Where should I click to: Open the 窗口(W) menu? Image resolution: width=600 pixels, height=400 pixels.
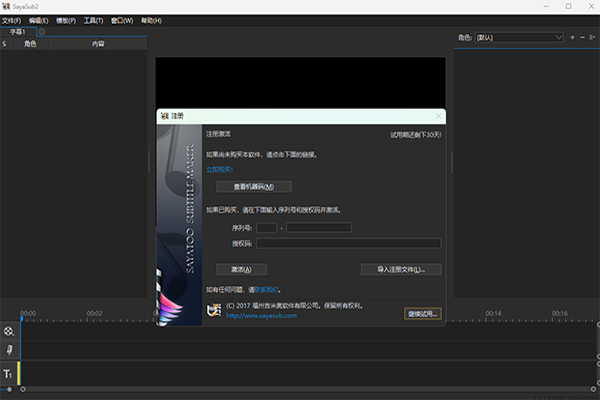coord(122,21)
